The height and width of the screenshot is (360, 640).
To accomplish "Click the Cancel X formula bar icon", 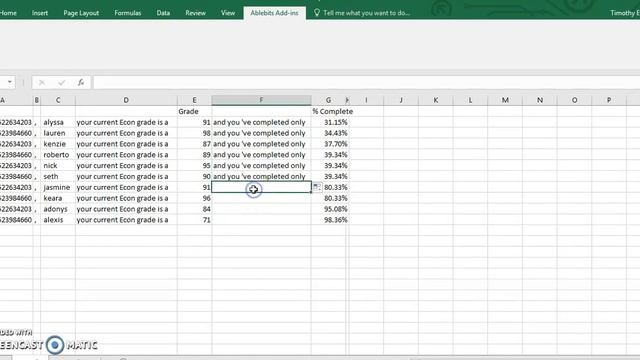I will pos(42,83).
